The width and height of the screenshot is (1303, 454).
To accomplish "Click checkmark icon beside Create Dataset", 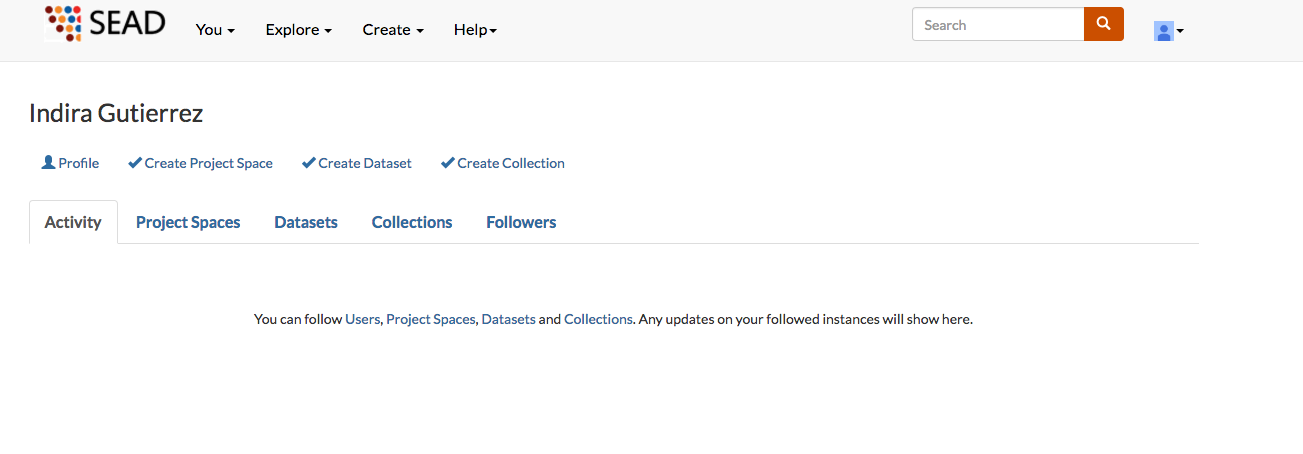I will (309, 163).
